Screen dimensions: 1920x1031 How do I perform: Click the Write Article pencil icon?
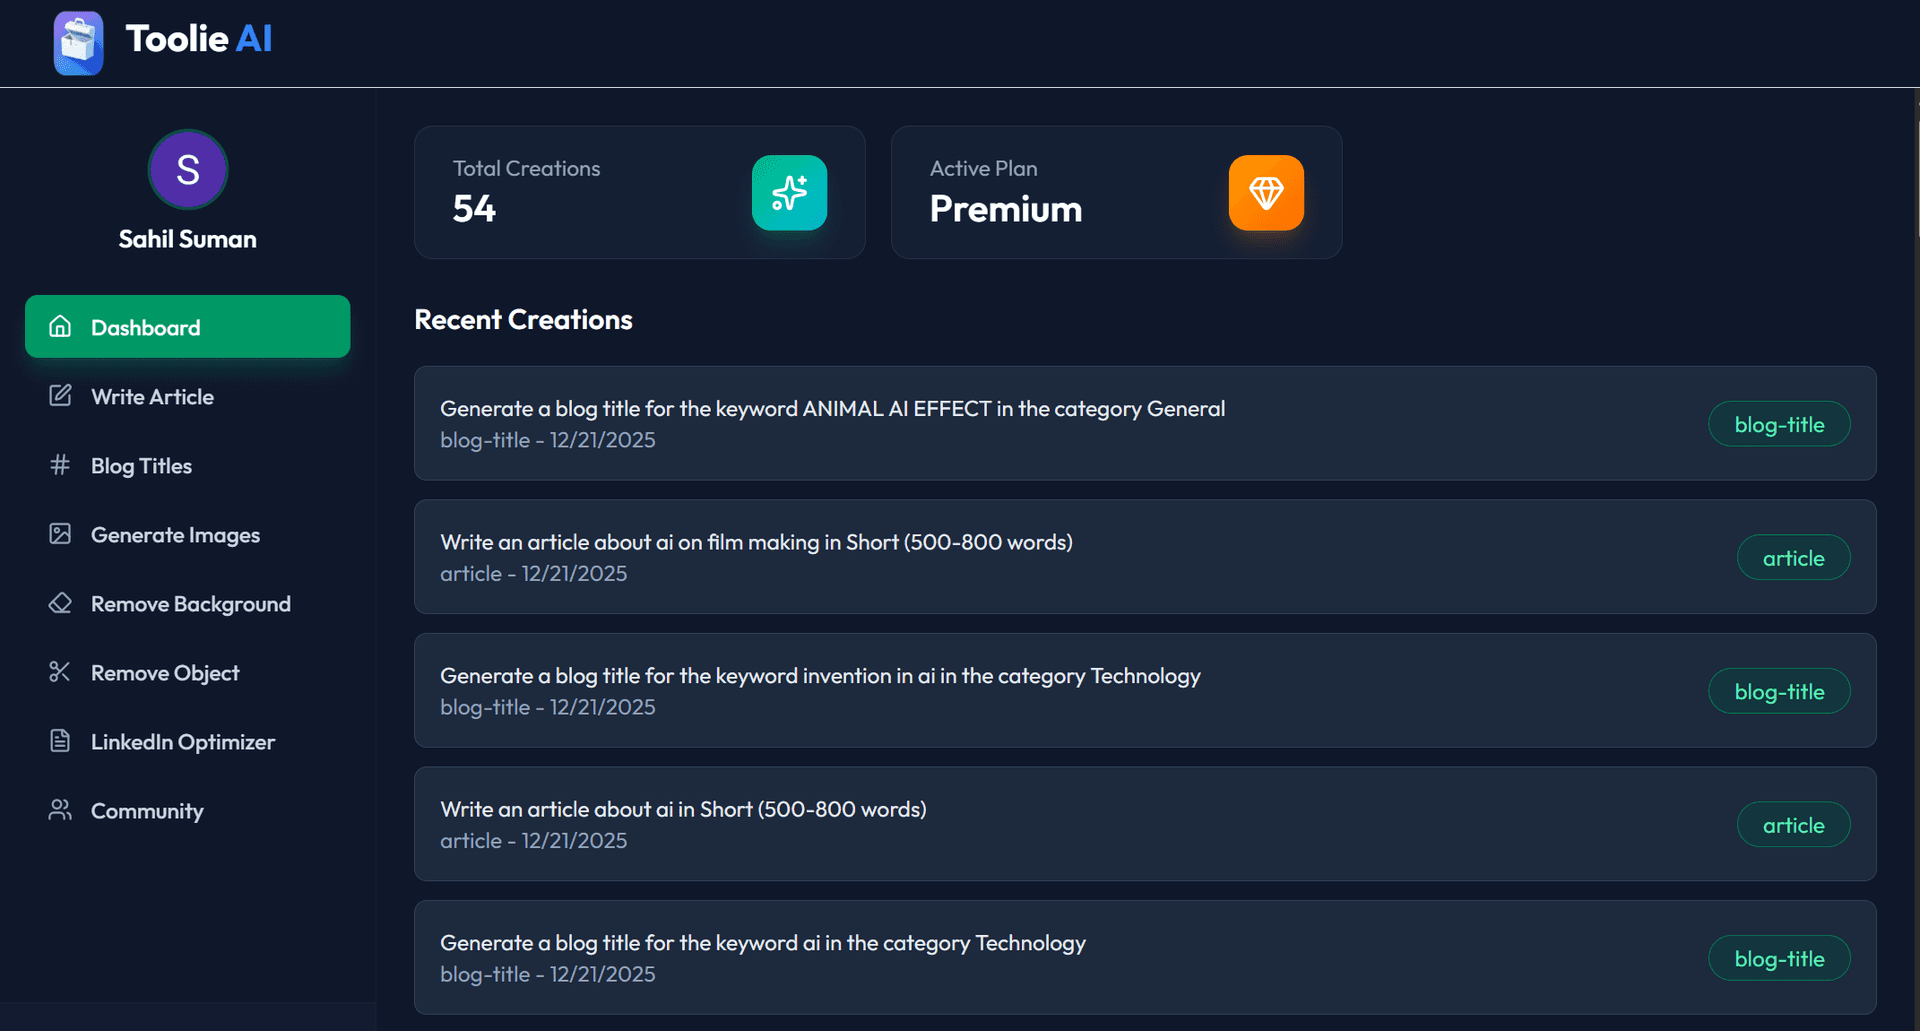coord(60,395)
